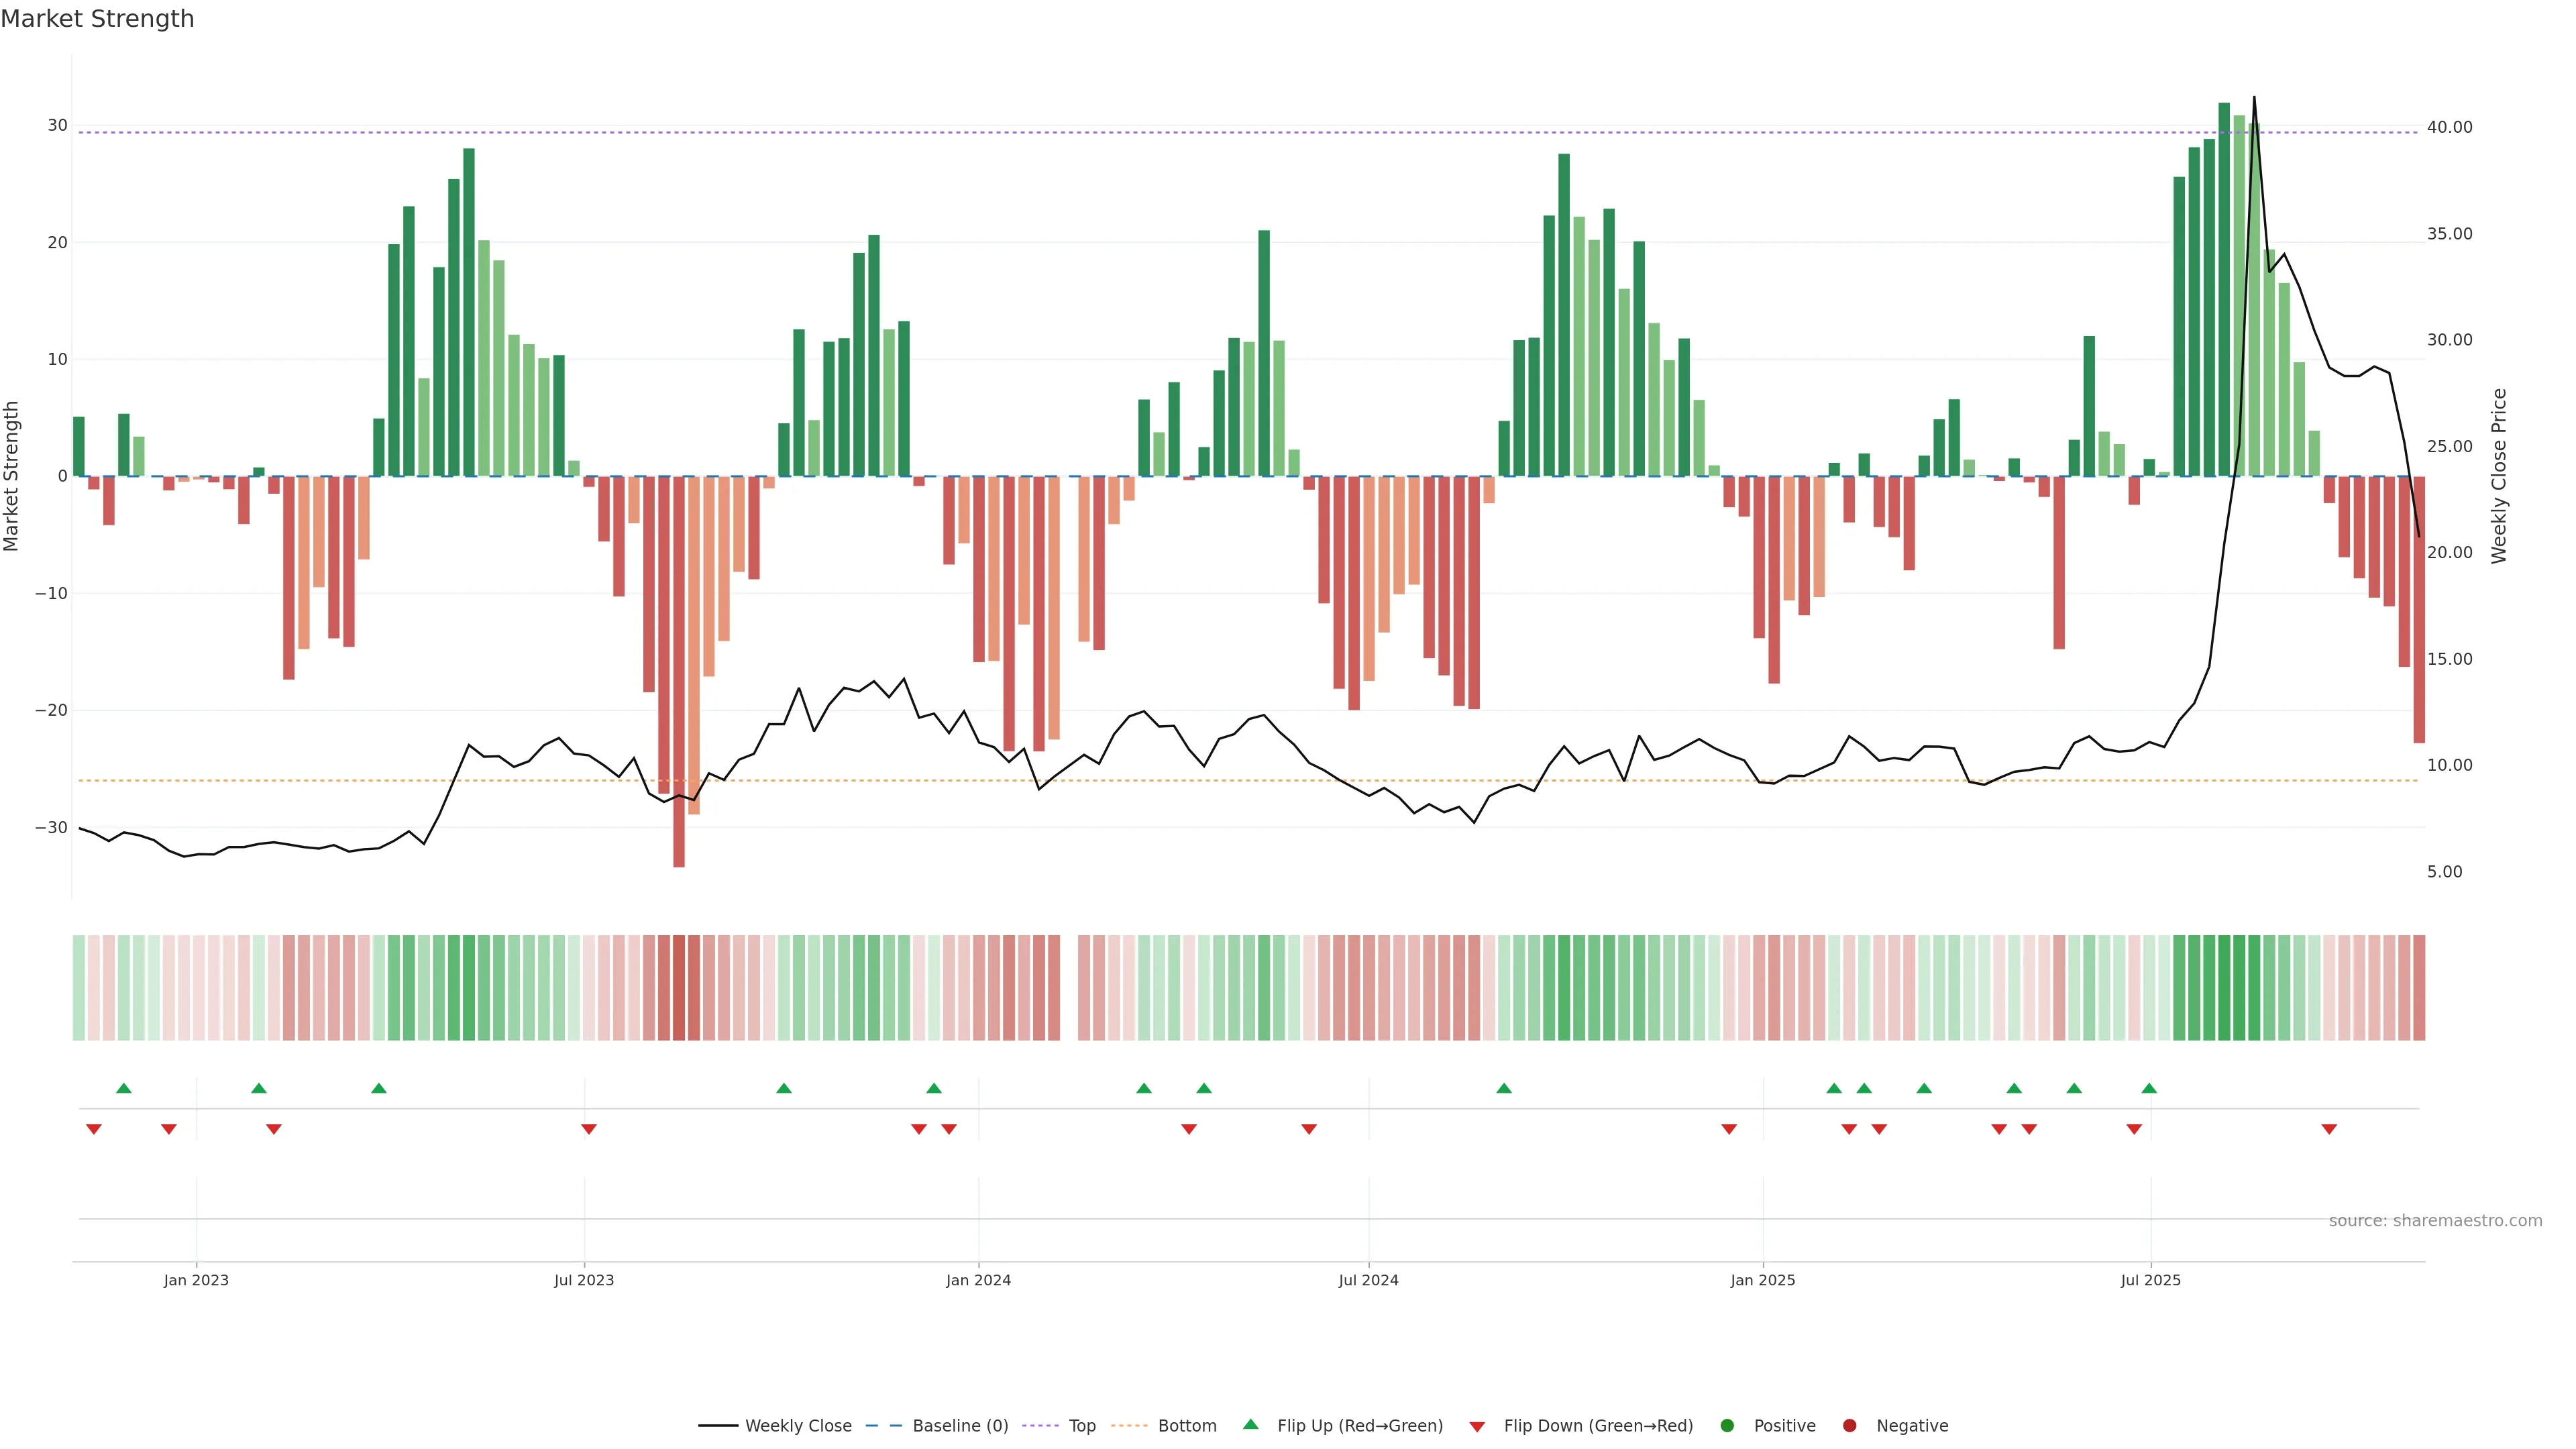Click the red flip-down marker above Jul 2023
This screenshot has width=2576, height=1449.
coord(589,1129)
